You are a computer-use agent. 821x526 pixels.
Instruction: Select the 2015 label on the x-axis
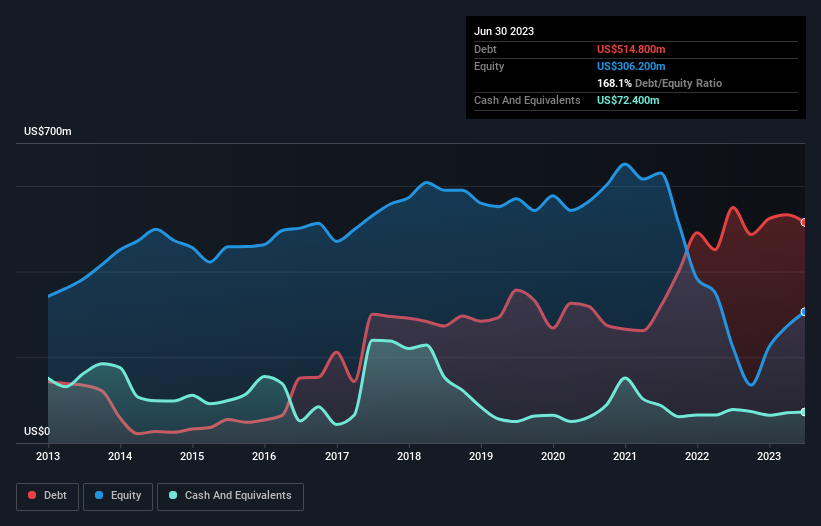click(192, 456)
